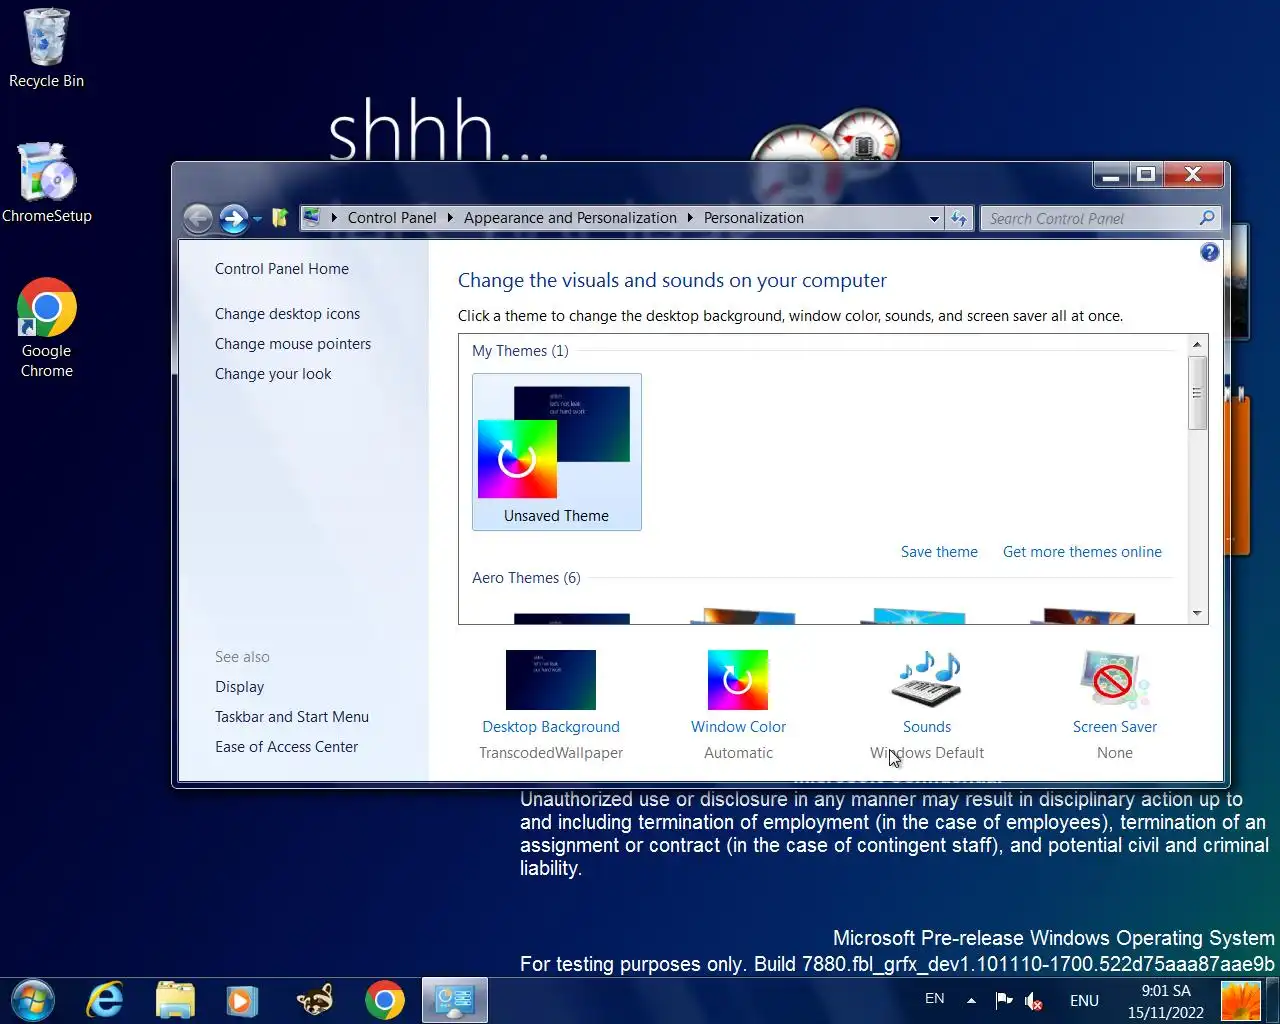Click the Personalization breadcrumb
The height and width of the screenshot is (1024, 1280).
pos(754,218)
